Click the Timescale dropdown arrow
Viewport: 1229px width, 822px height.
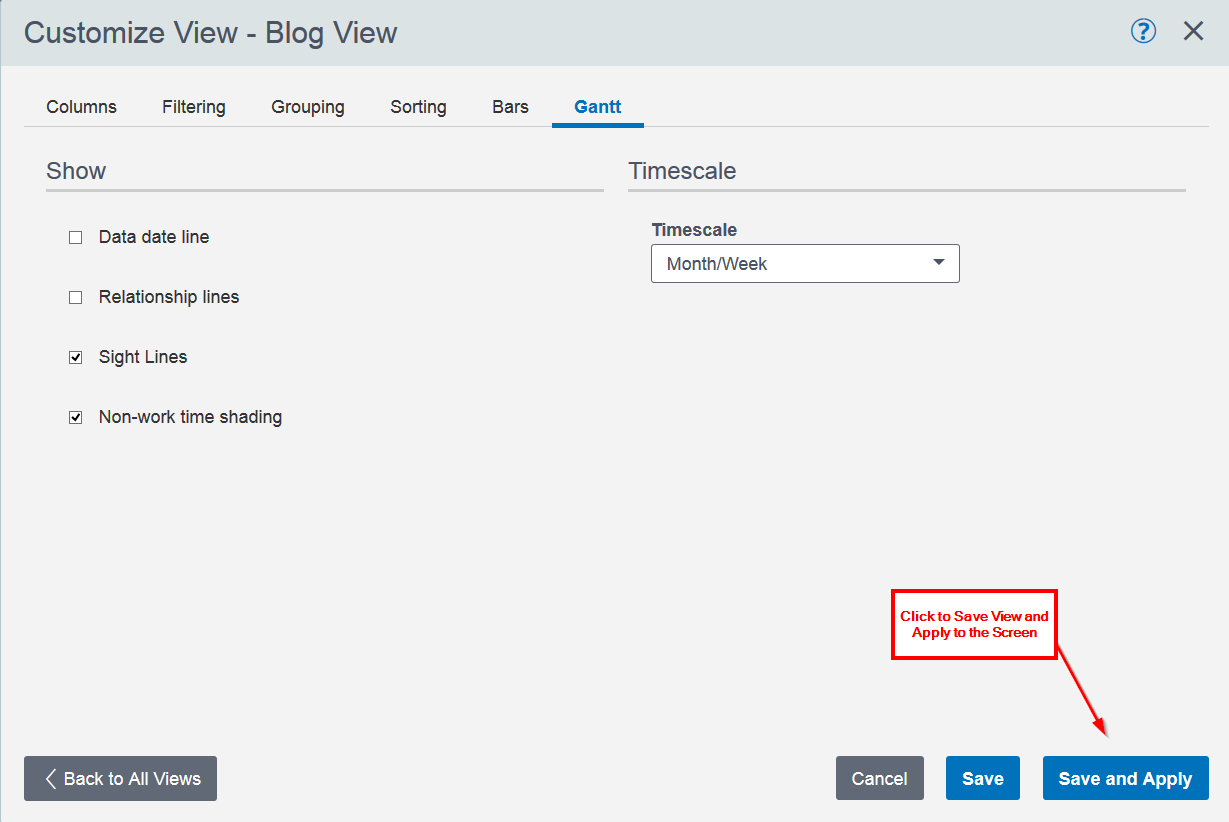click(x=938, y=263)
